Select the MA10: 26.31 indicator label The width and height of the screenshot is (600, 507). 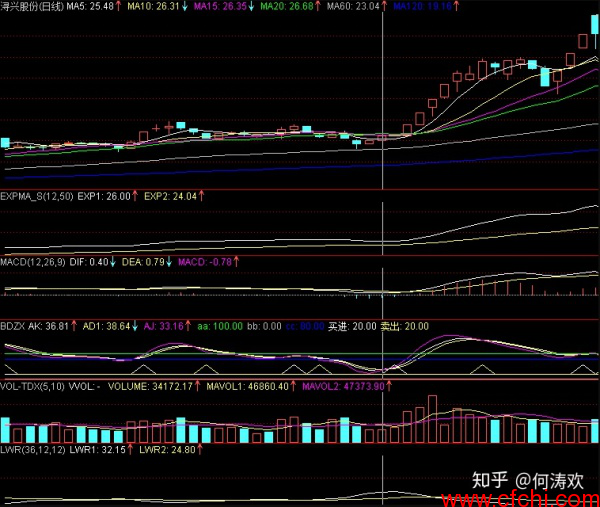153,6
